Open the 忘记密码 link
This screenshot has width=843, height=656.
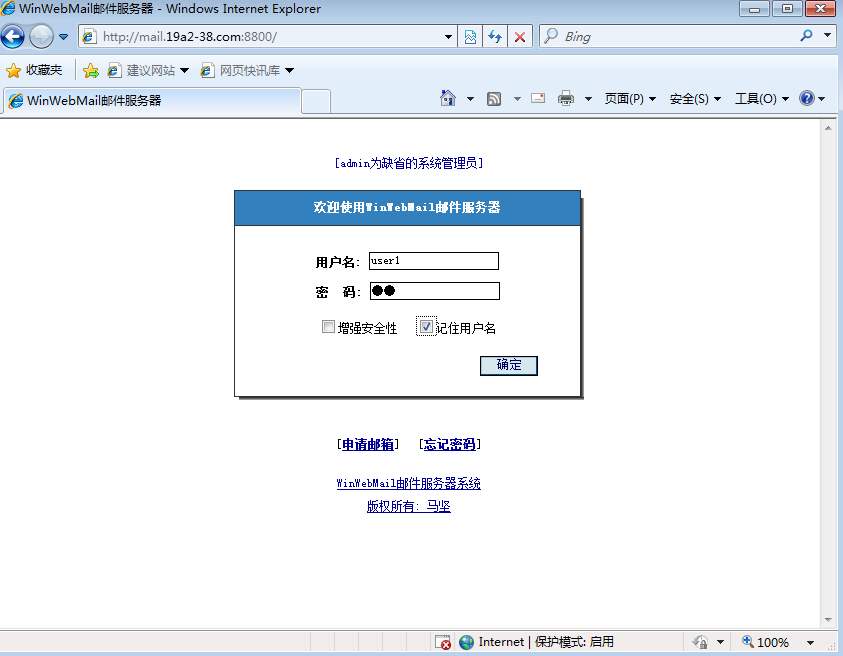pyautogui.click(x=449, y=444)
